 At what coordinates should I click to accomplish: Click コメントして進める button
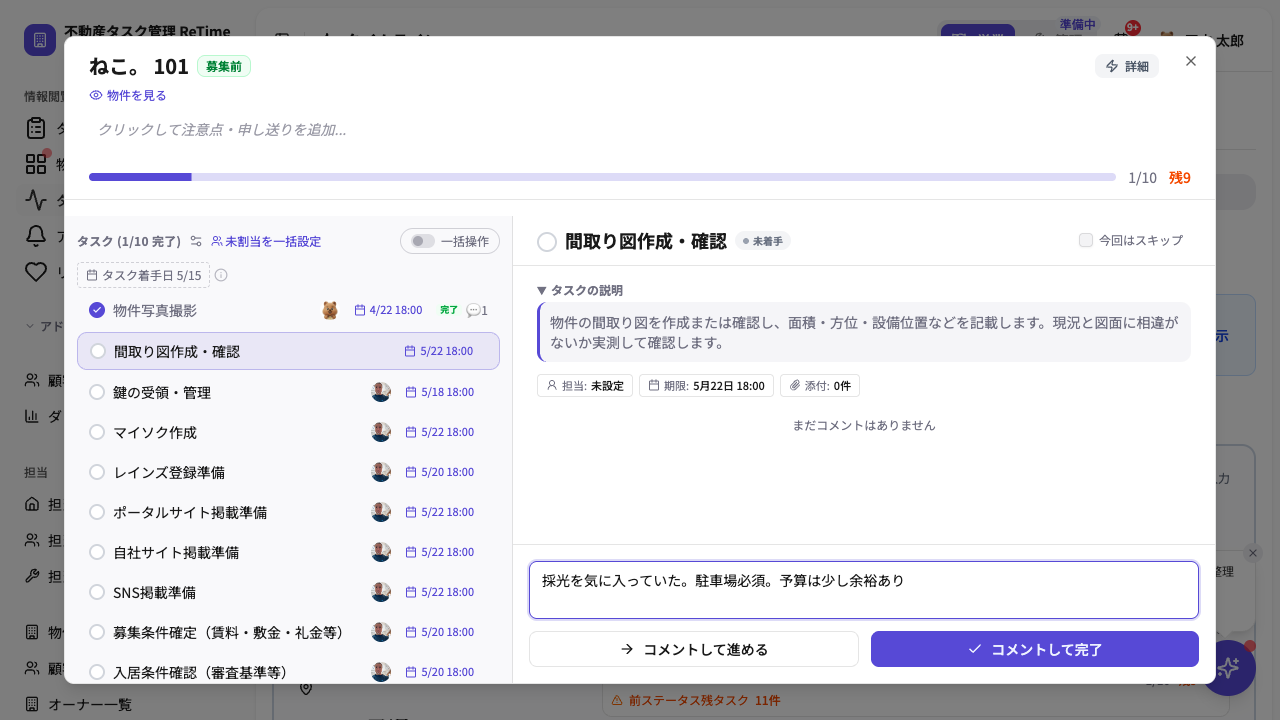[694, 649]
